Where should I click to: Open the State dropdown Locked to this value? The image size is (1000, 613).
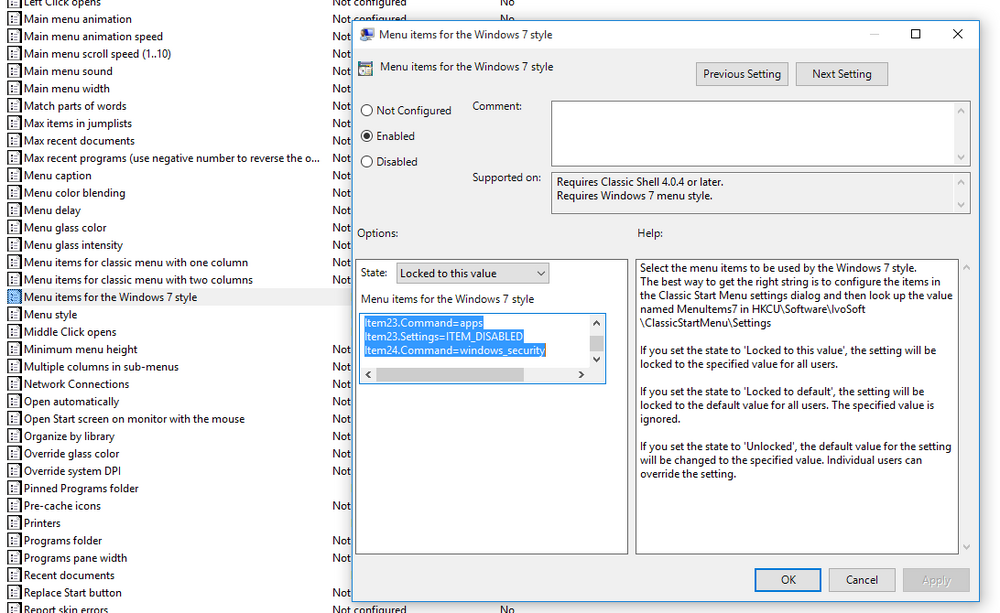(473, 274)
